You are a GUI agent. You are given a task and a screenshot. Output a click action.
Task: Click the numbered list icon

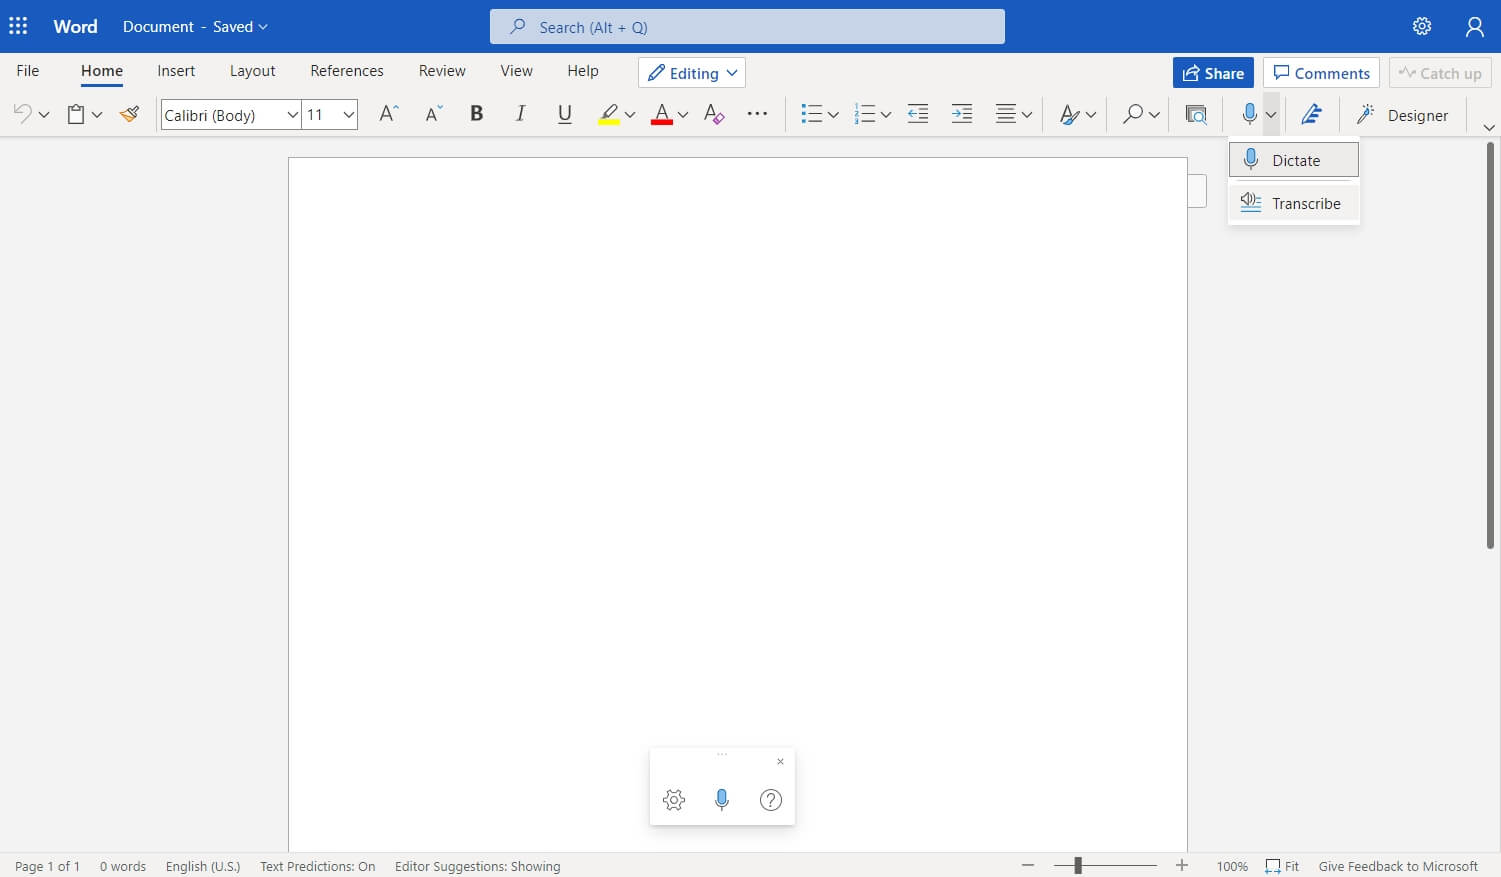coord(864,114)
